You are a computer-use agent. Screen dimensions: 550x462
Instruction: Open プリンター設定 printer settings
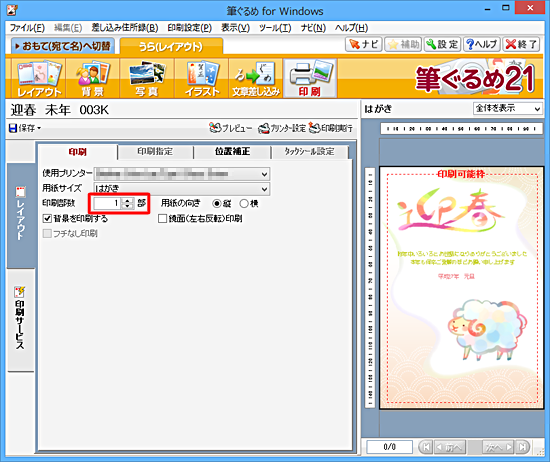pos(282,128)
